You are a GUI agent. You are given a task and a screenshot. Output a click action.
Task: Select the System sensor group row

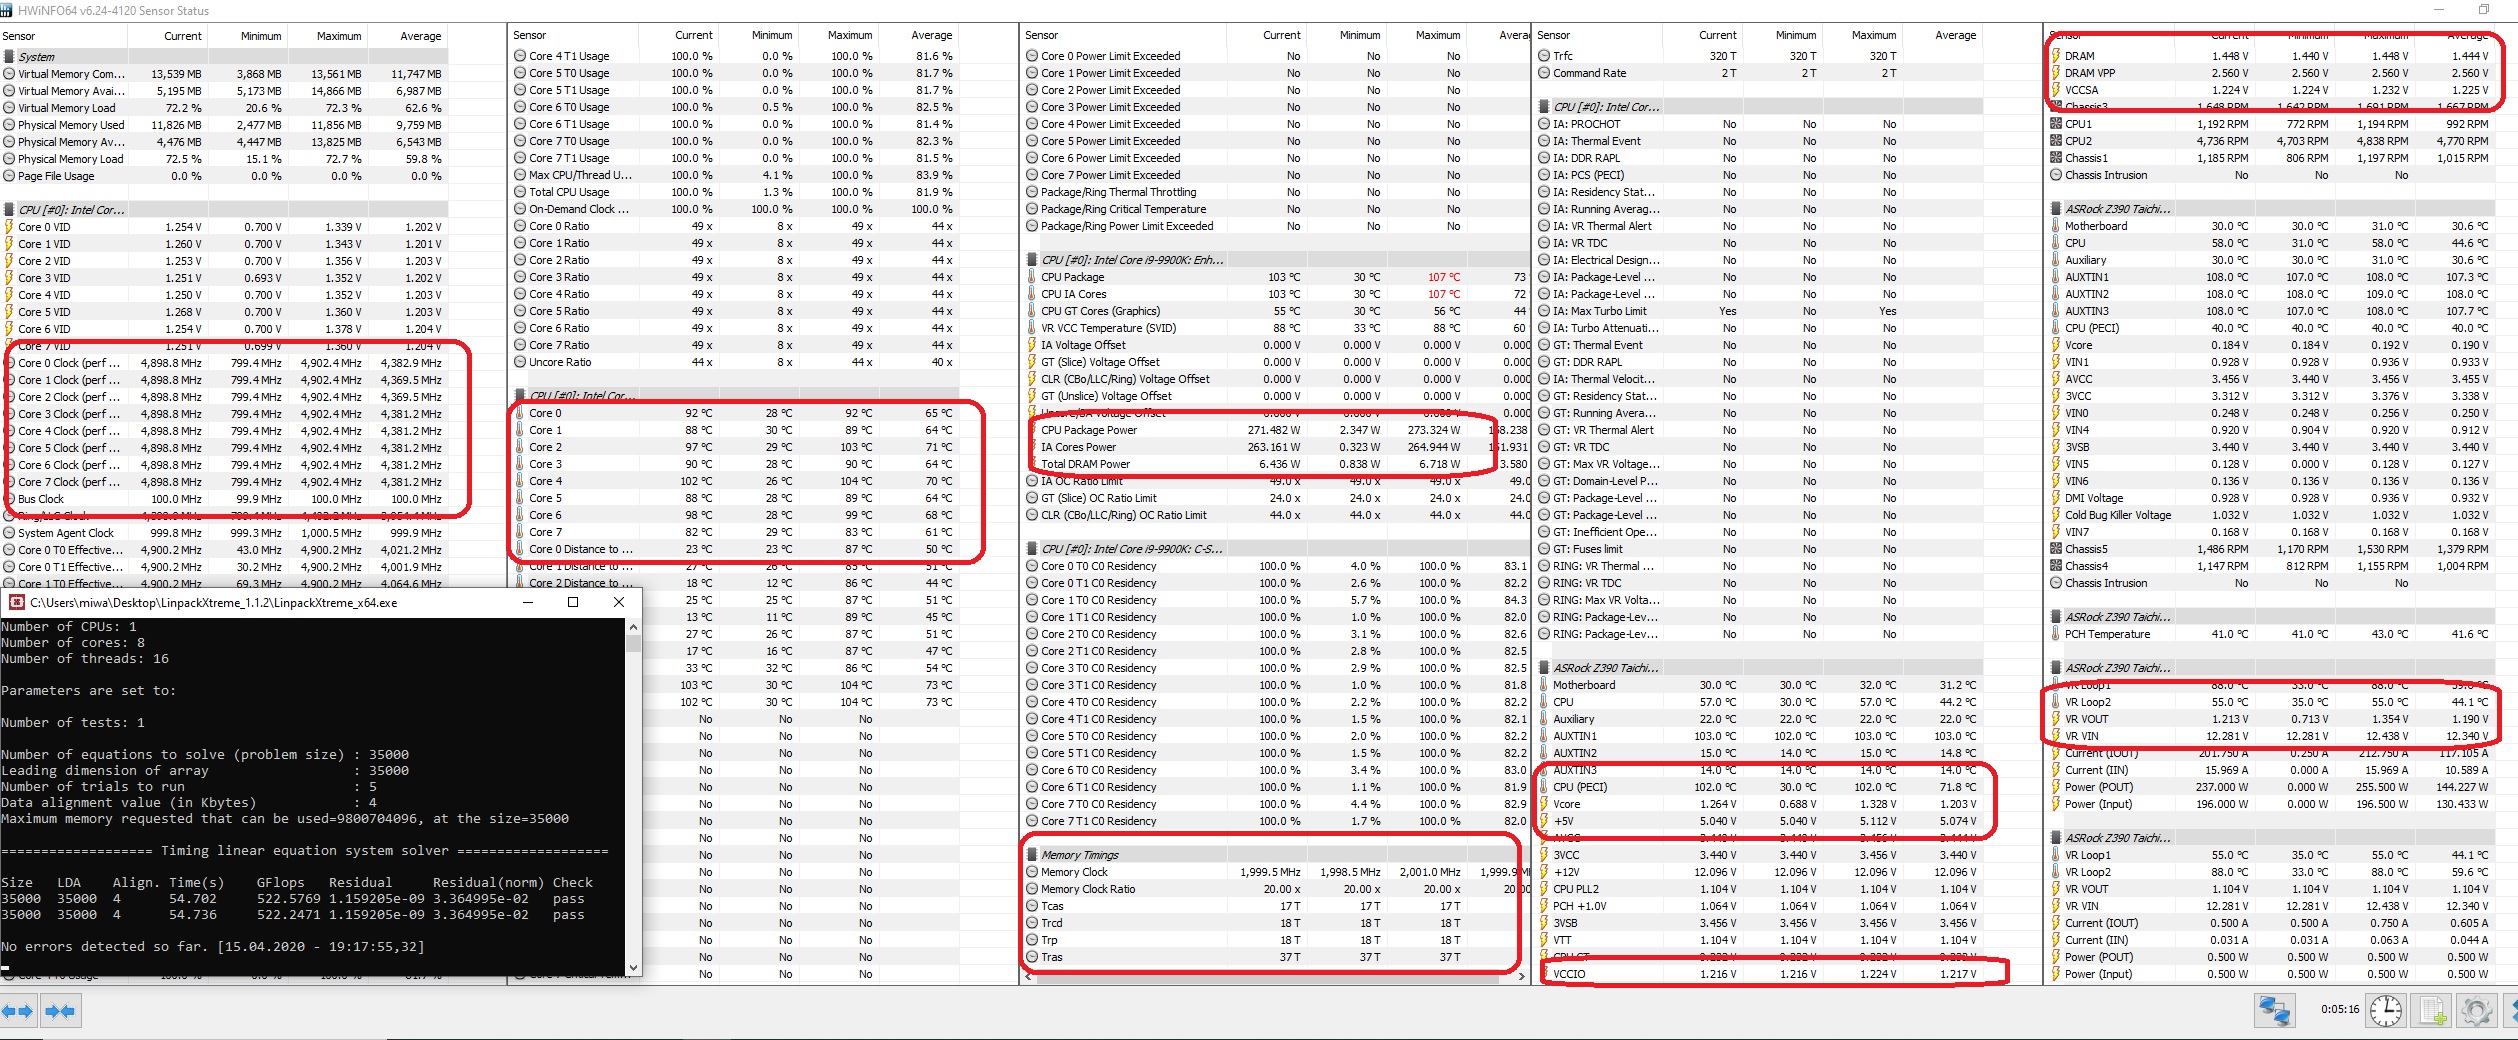click(224, 57)
